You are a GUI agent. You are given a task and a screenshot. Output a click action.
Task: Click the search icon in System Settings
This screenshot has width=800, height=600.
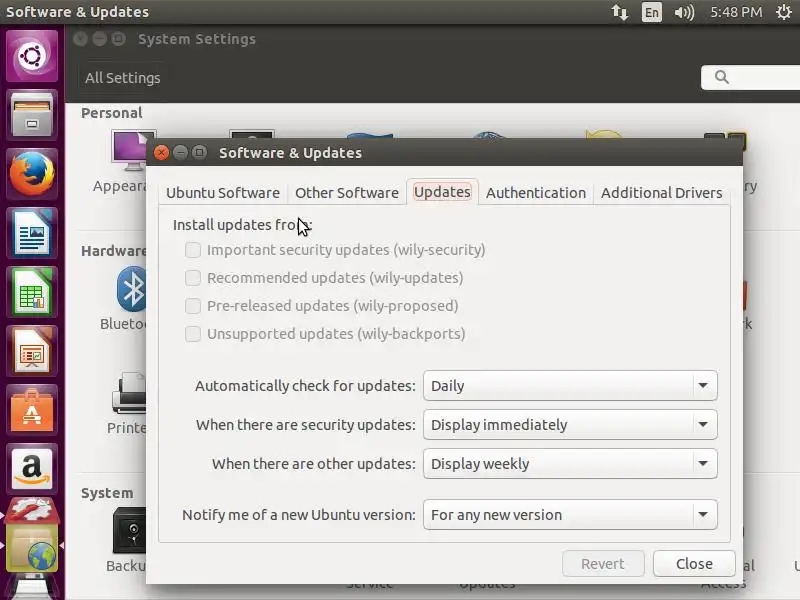(721, 77)
